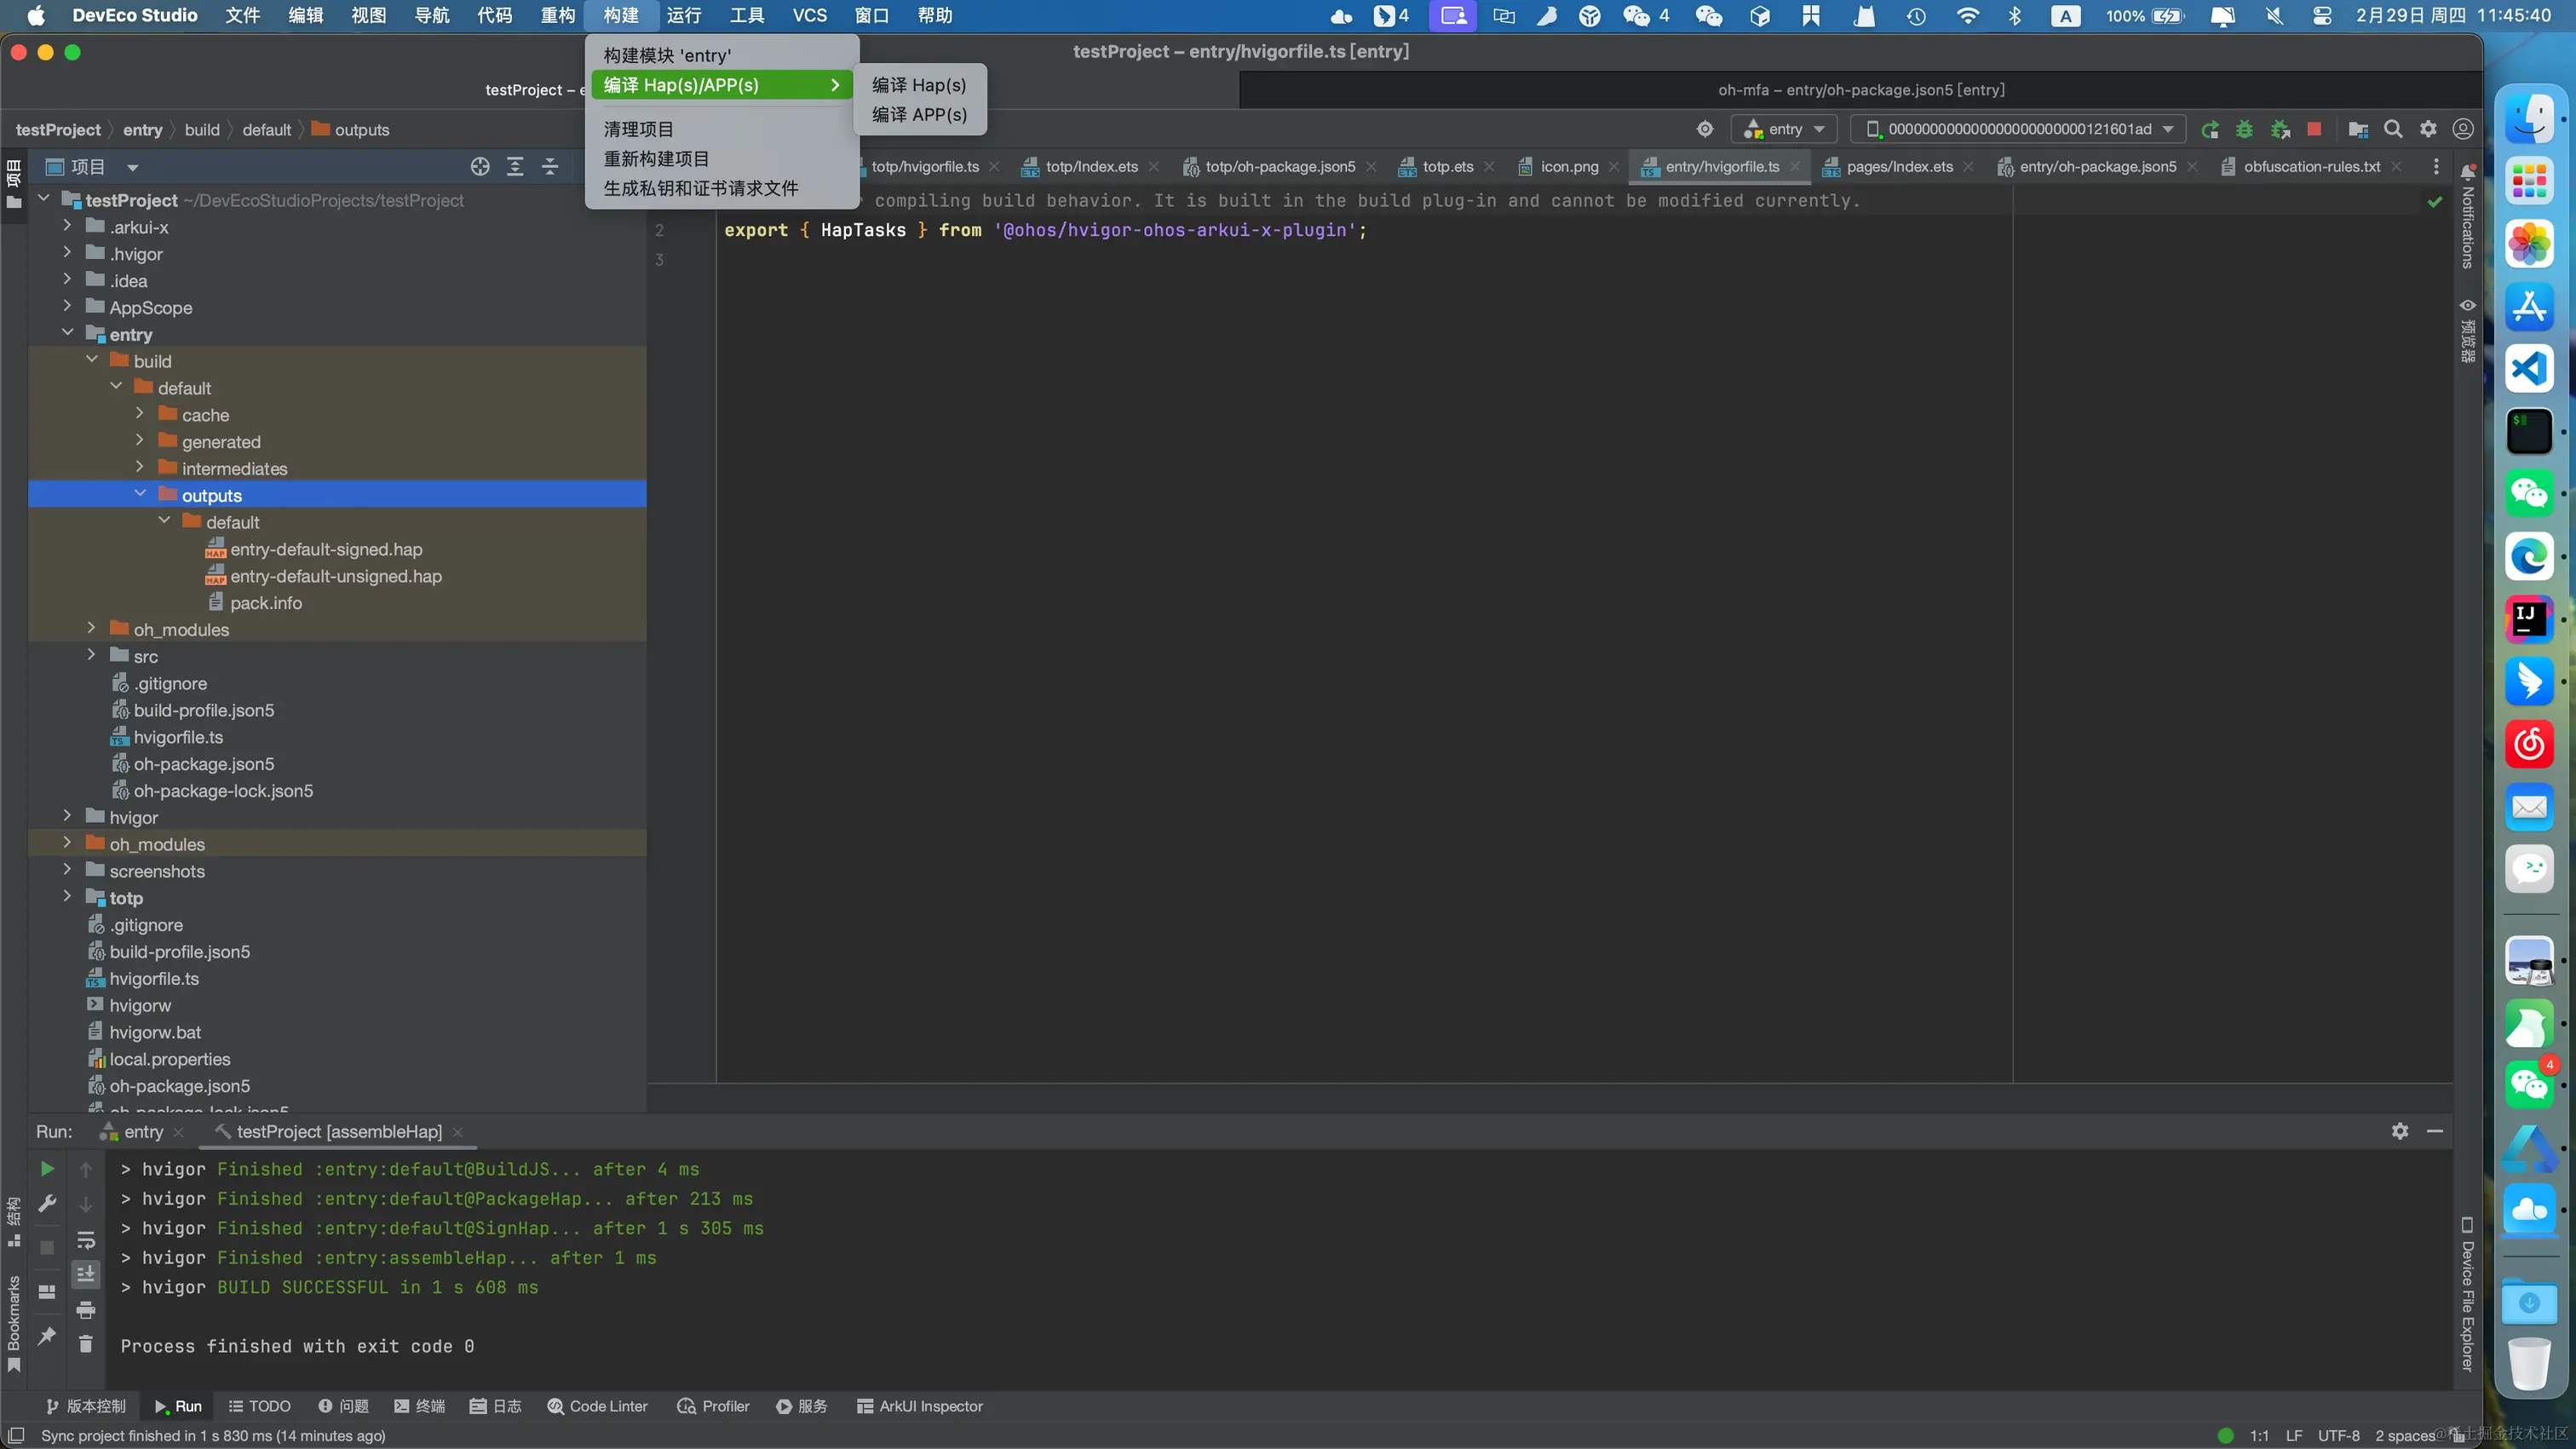Image resolution: width=2576 pixels, height=1449 pixels.
Task: Click the target crosshair icon near entry selector
Action: click(1705, 129)
